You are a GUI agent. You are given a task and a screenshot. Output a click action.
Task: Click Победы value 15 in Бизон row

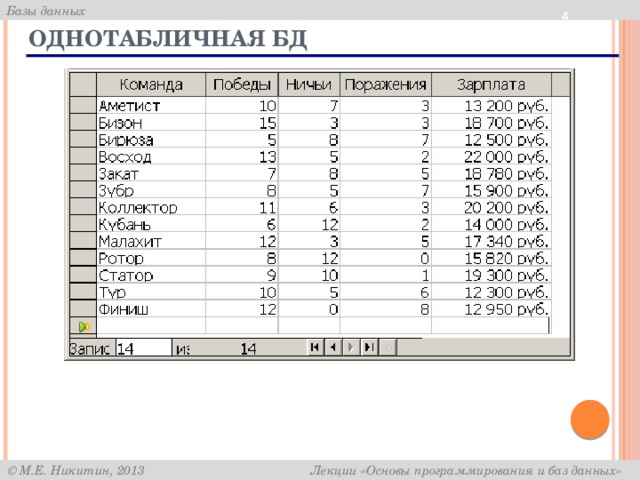tap(242, 123)
